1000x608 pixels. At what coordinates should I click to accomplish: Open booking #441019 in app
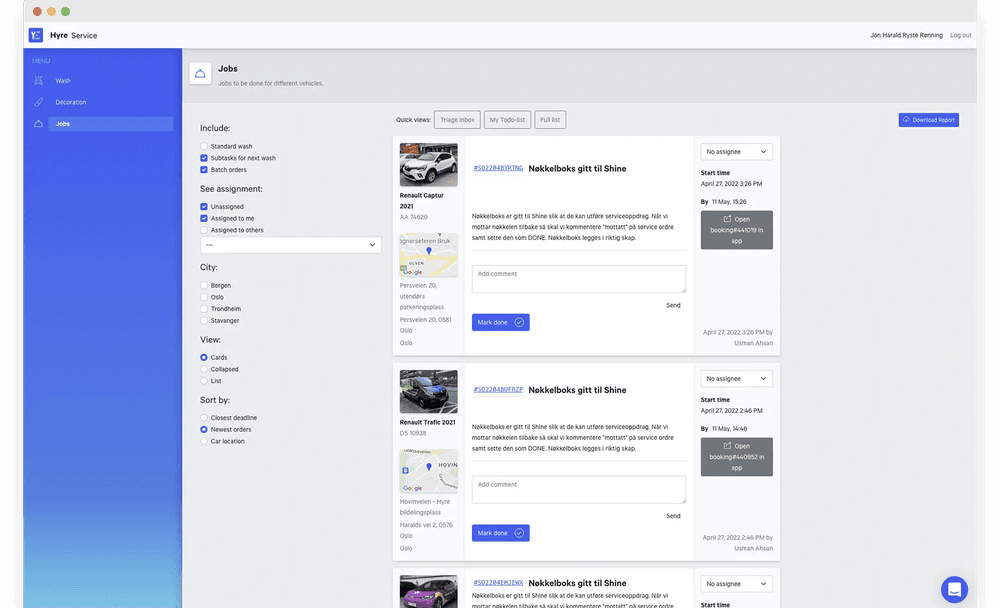pos(736,230)
